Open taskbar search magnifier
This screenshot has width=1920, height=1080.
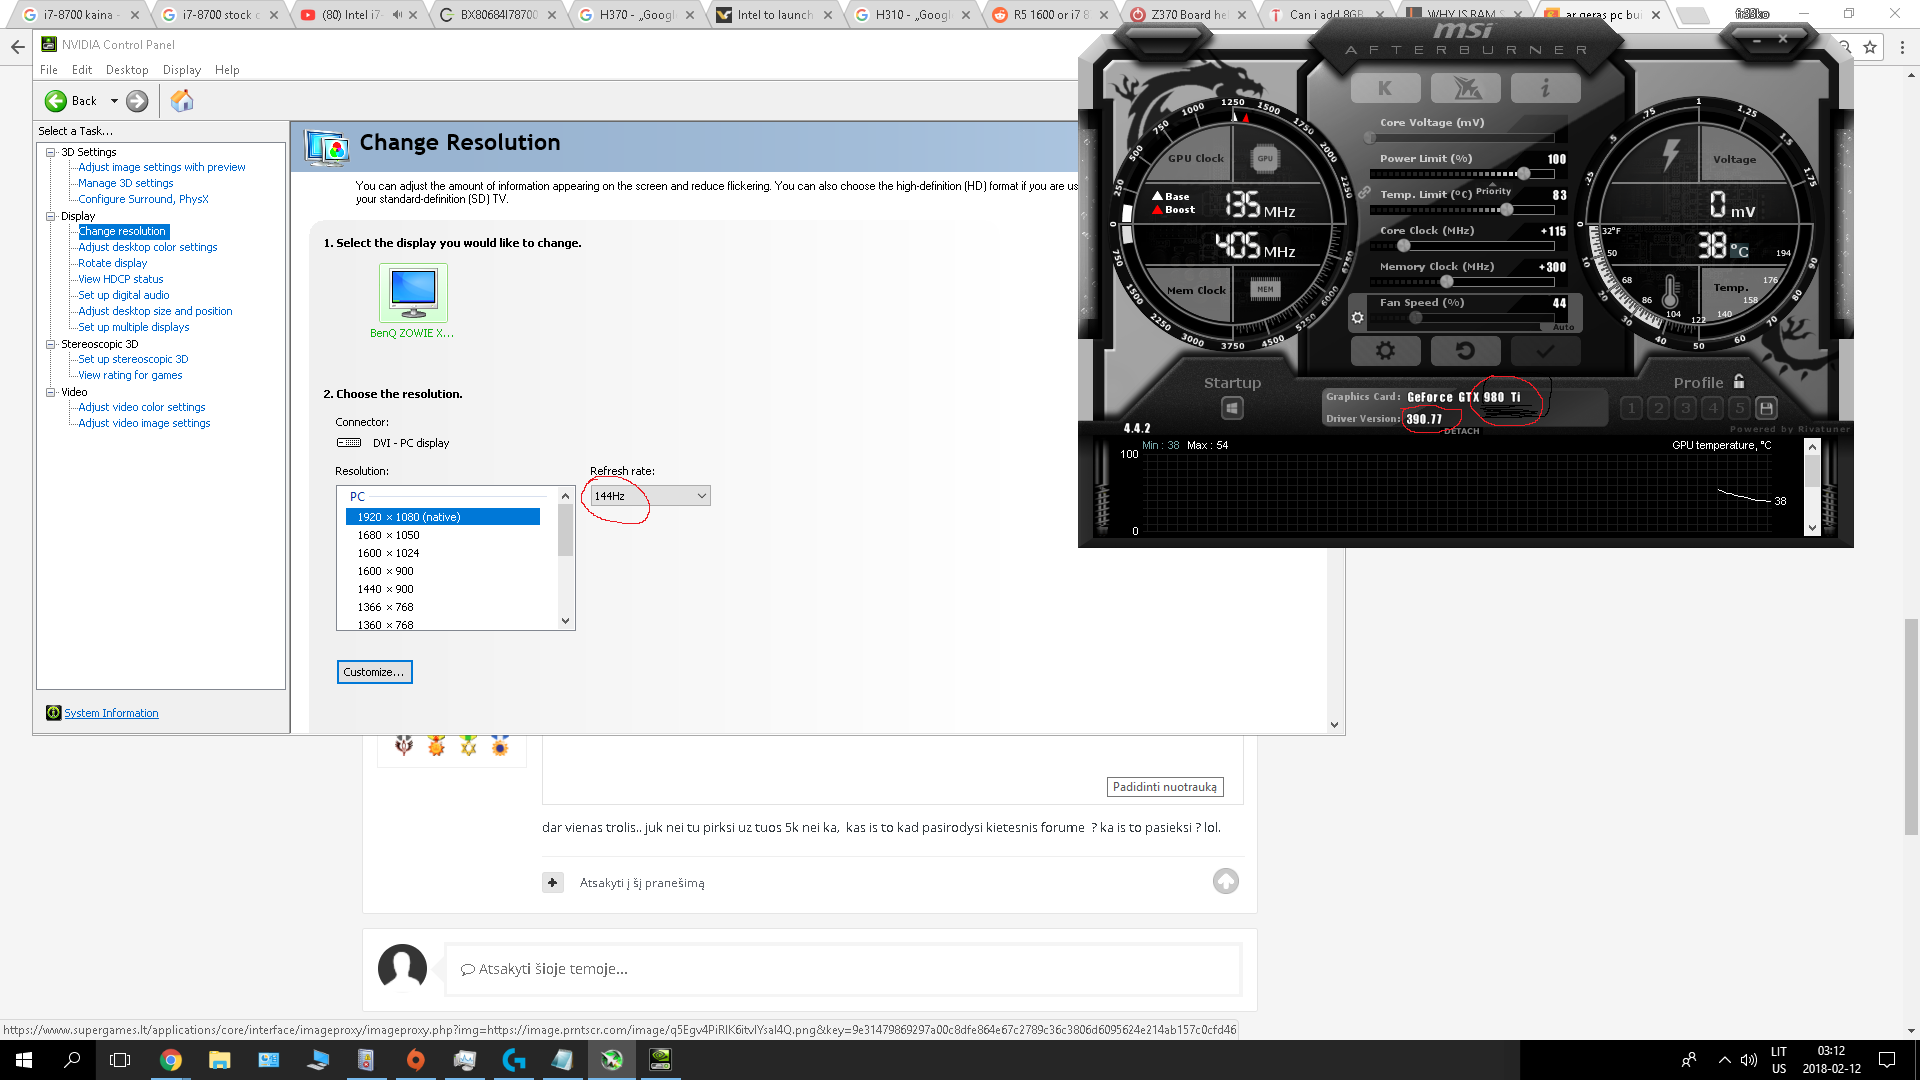tap(72, 1060)
